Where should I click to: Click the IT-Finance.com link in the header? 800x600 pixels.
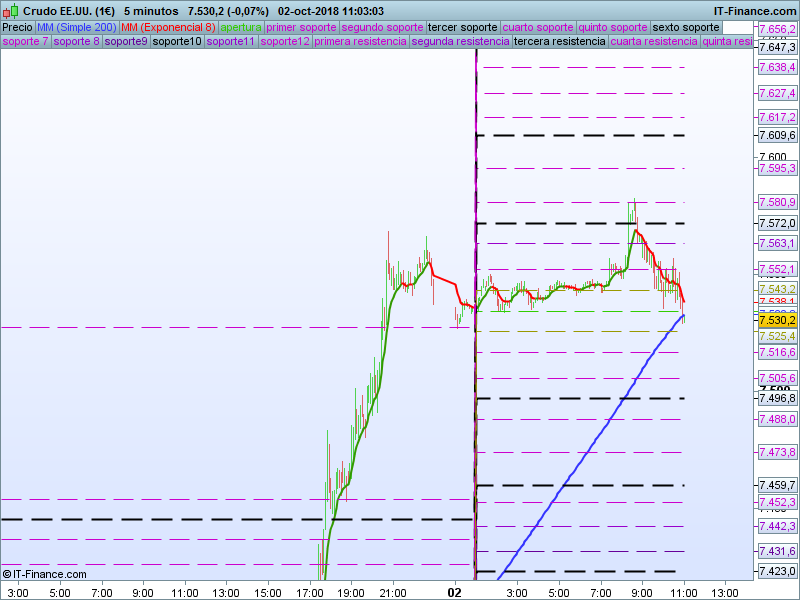point(755,11)
